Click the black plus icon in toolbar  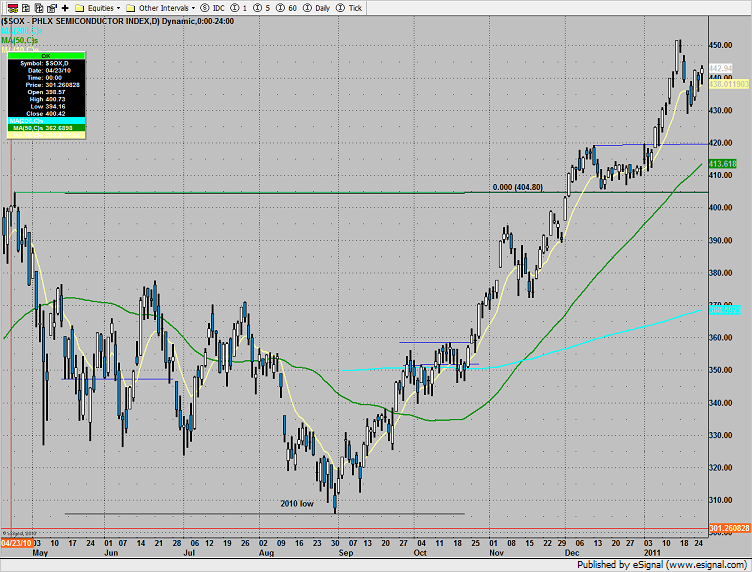[x=65, y=7]
